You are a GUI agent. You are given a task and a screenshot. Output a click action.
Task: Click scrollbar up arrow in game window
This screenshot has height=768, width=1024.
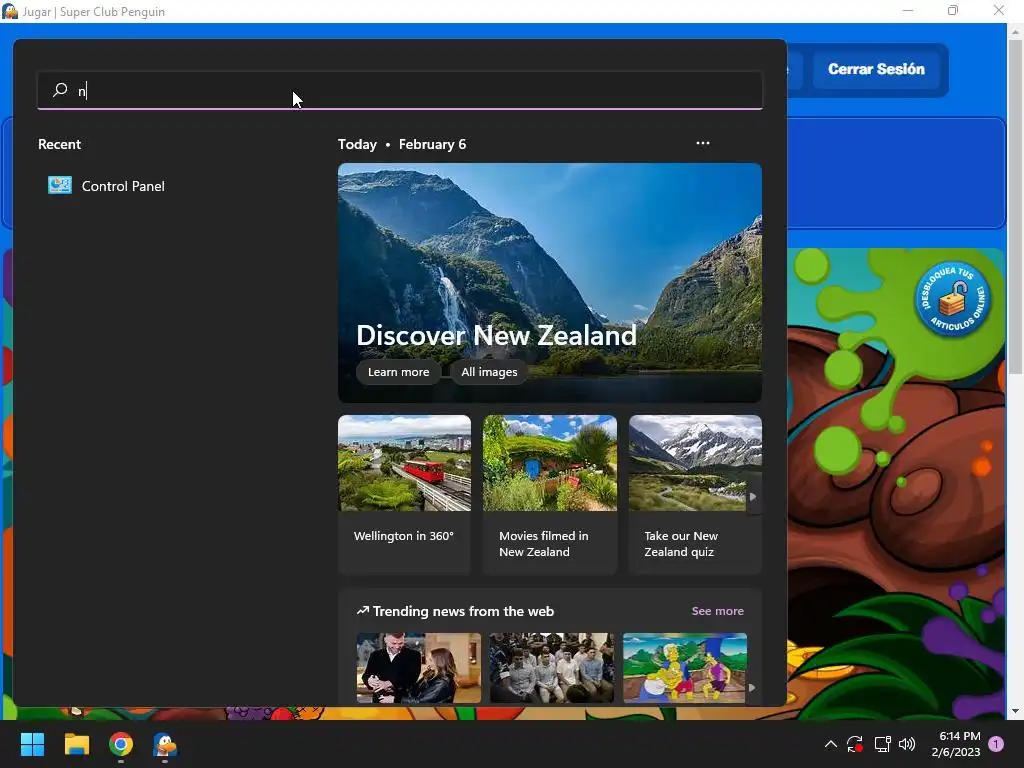(1015, 31)
